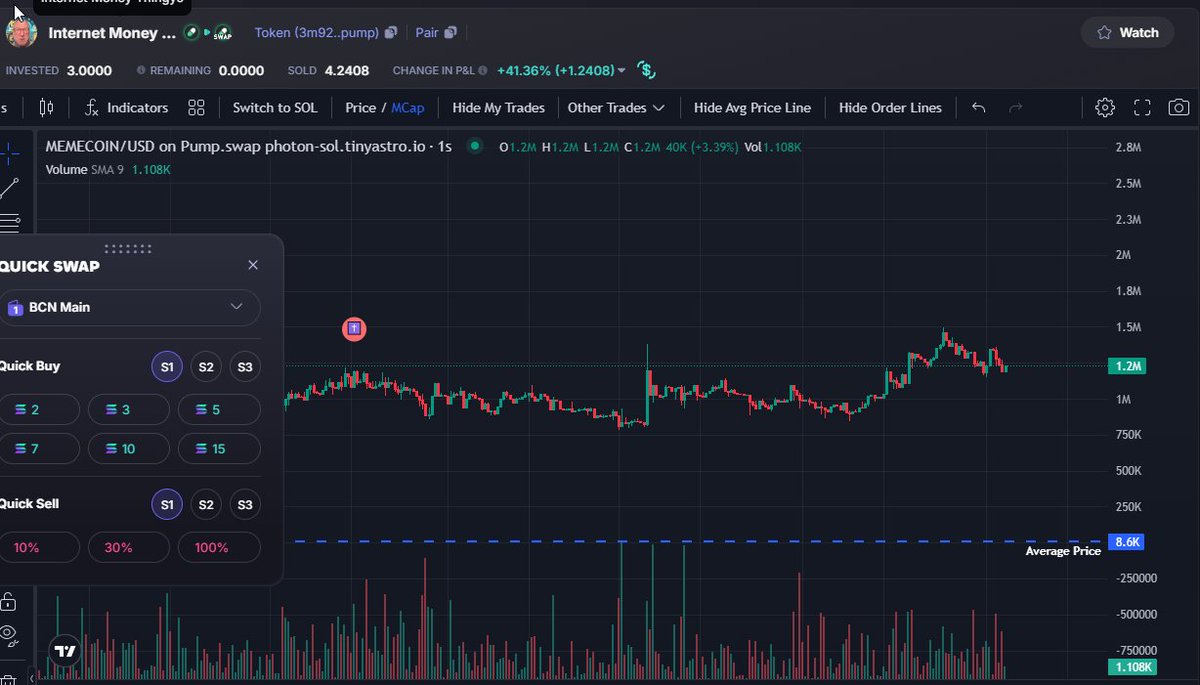Click the 1.2M current price label
1200x685 pixels.
pyautogui.click(x=1128, y=366)
